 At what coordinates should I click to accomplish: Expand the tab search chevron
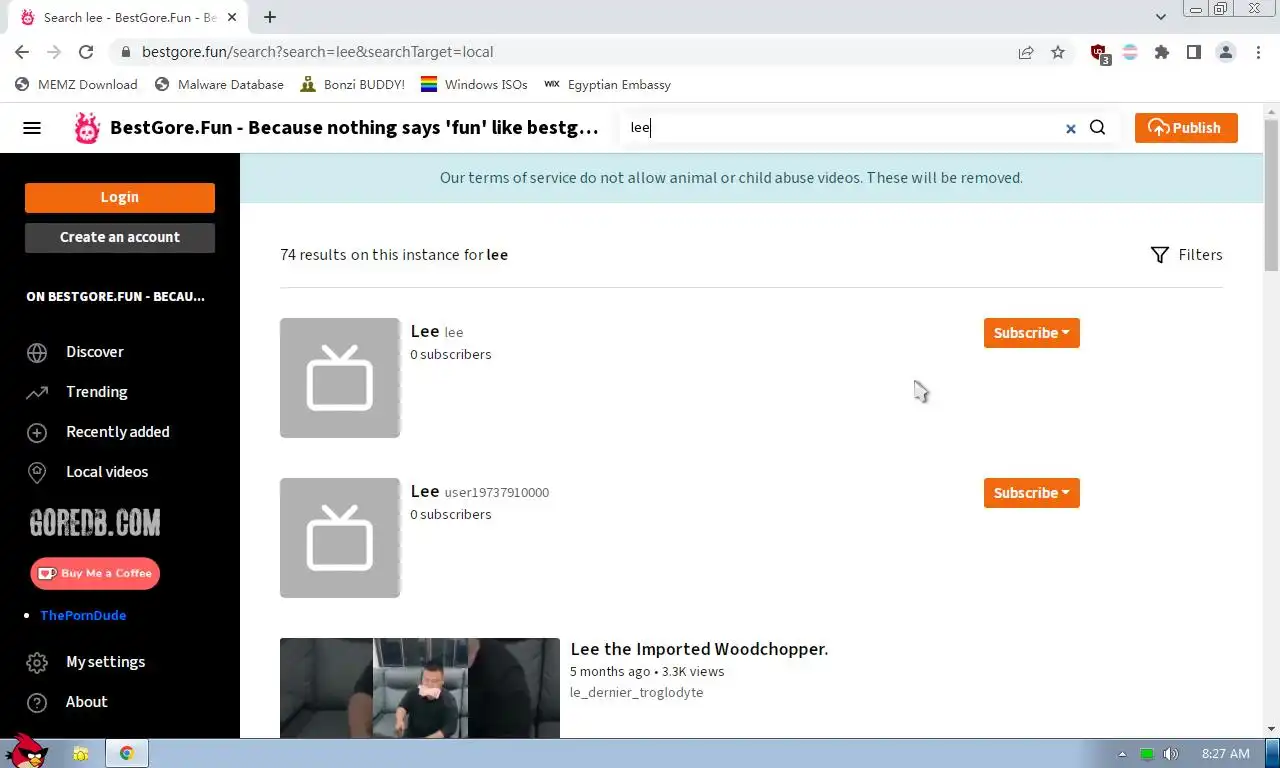(x=1160, y=17)
